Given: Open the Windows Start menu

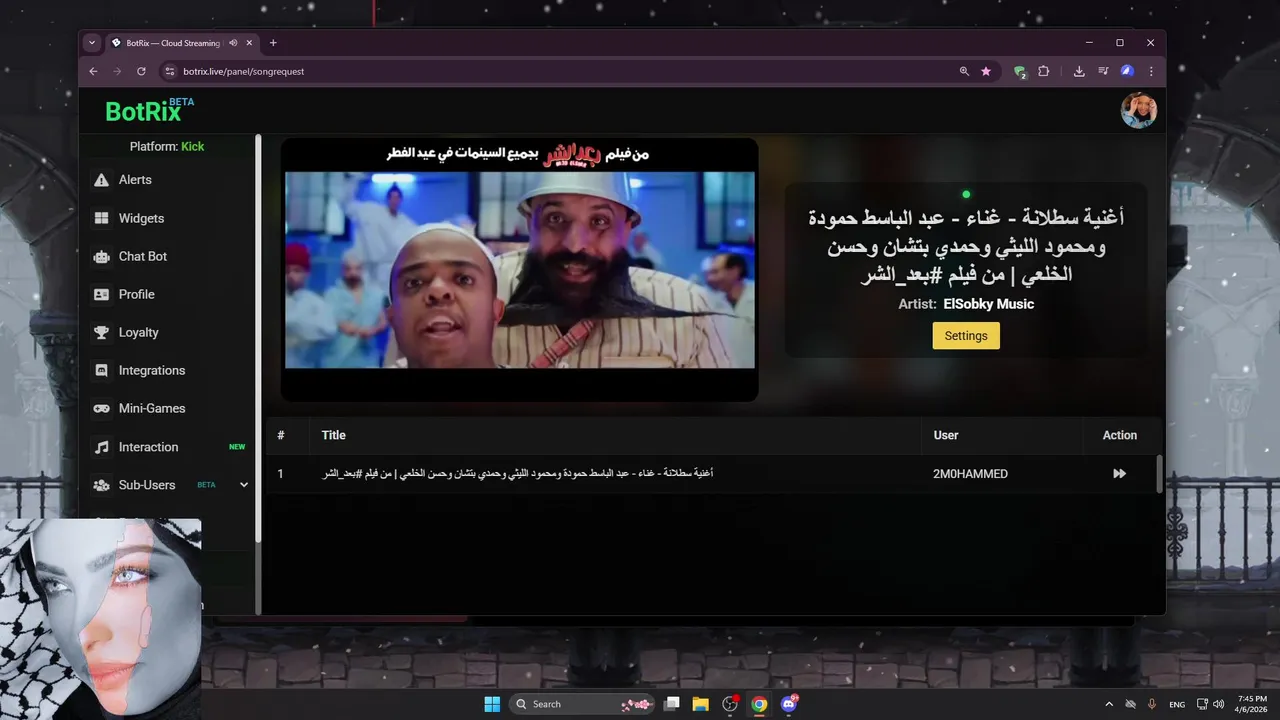Looking at the screenshot, I should (492, 704).
